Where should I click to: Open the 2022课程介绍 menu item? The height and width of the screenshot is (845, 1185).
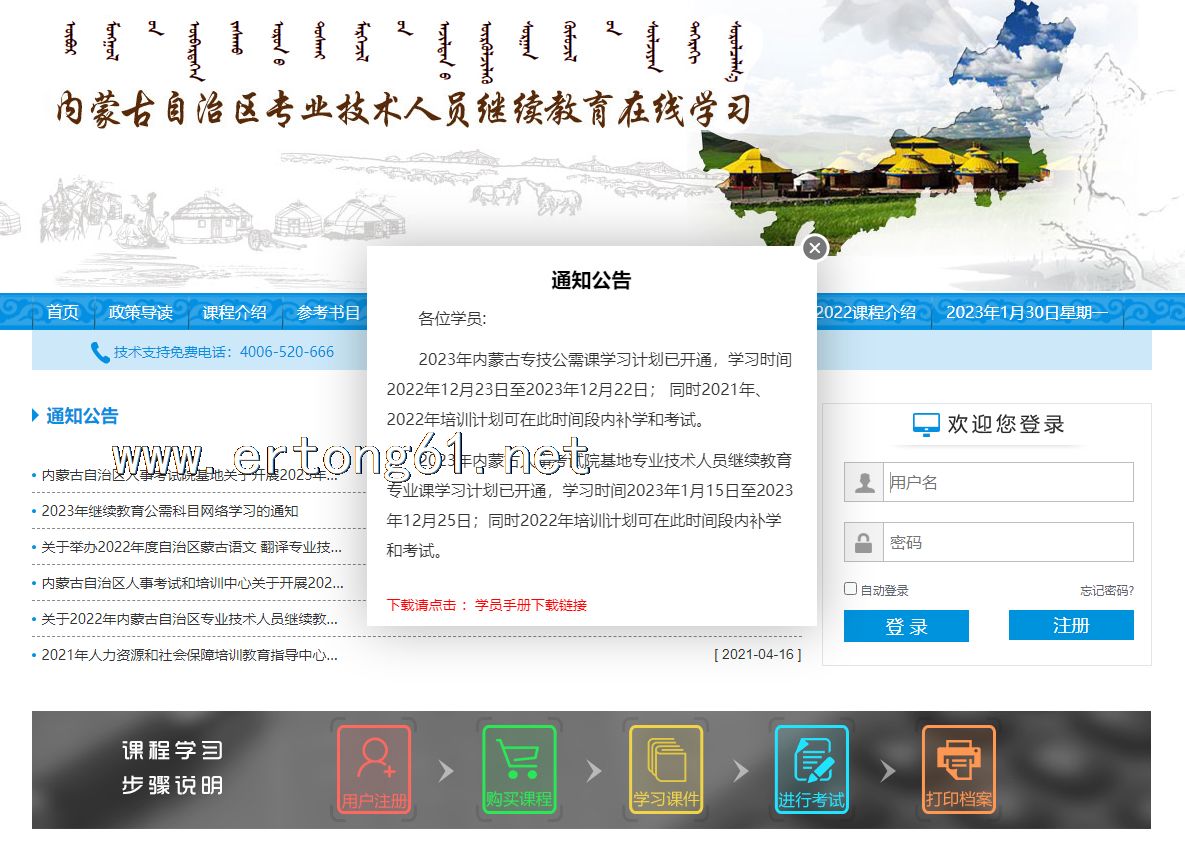(866, 312)
